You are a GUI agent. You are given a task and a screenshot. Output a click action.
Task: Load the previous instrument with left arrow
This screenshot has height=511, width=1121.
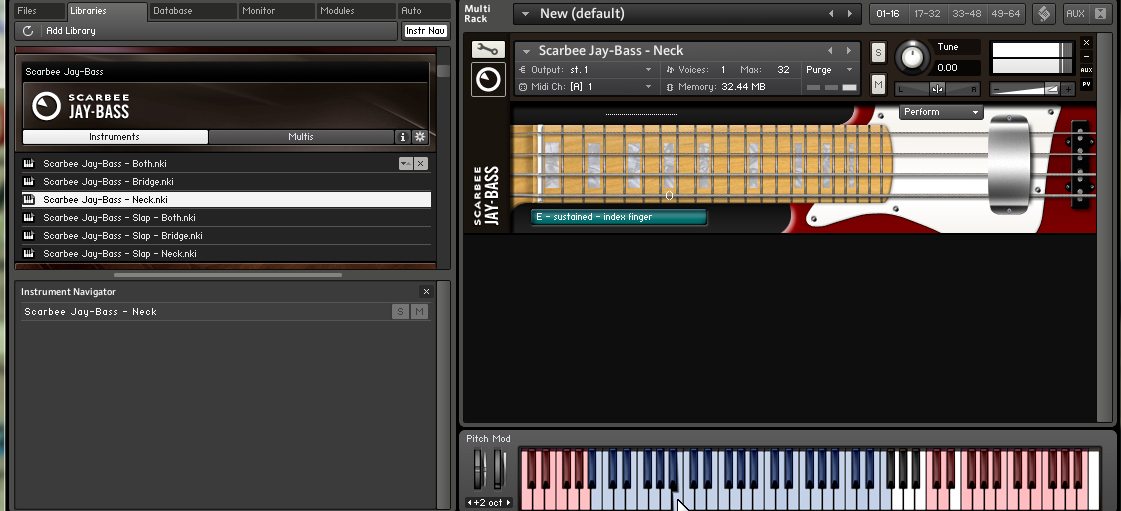tap(830, 51)
